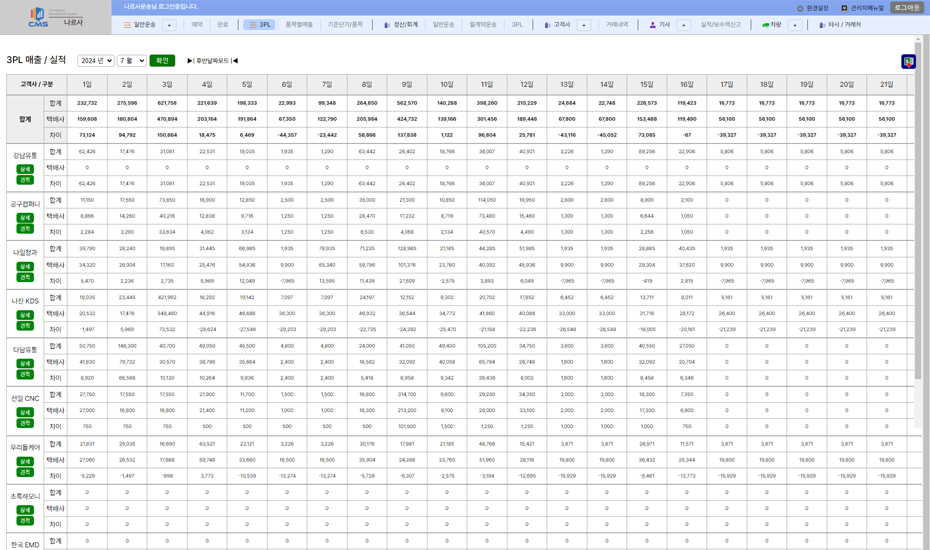Click the 나진 KDS customer name

pyautogui.click(x=25, y=301)
